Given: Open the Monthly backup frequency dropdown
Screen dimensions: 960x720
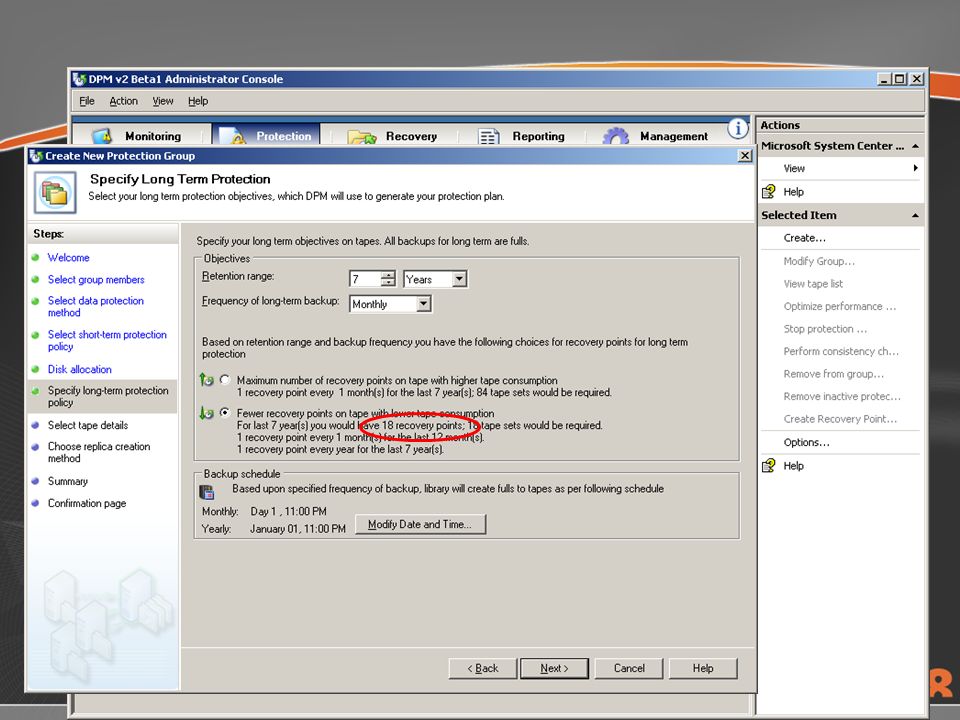Looking at the screenshot, I should pyautogui.click(x=424, y=304).
